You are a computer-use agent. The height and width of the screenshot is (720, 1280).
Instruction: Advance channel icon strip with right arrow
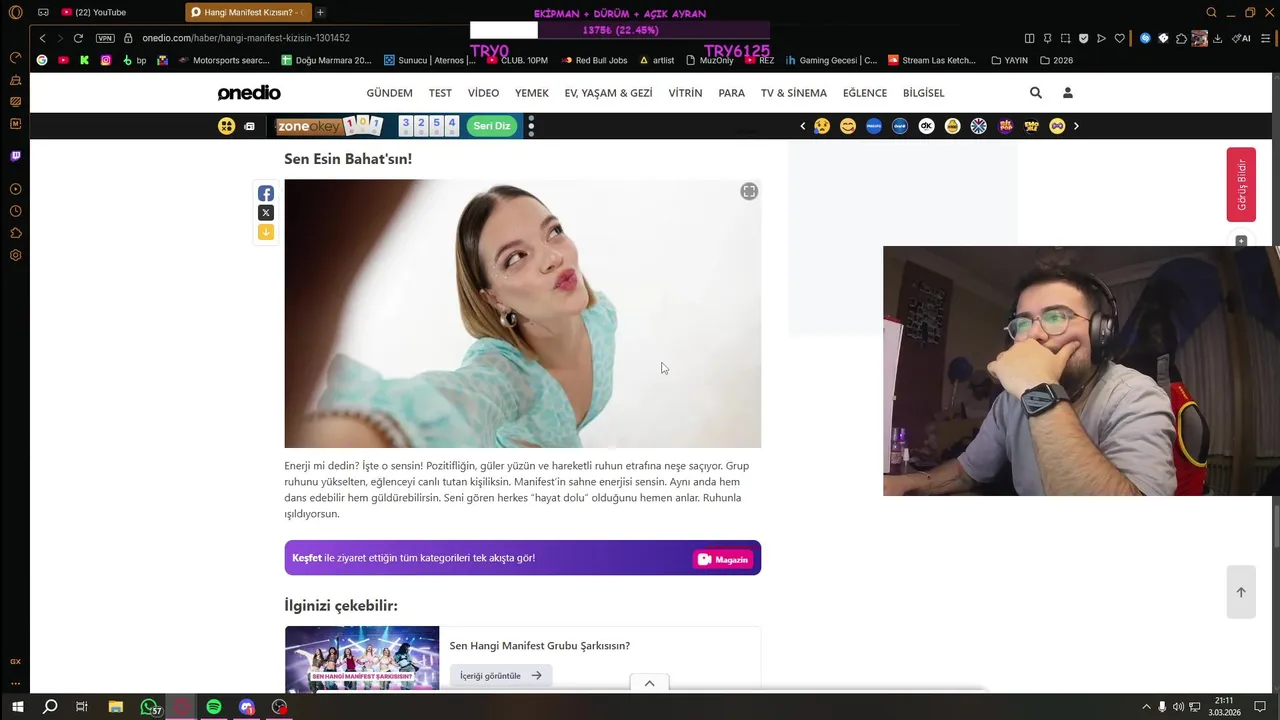click(1076, 126)
